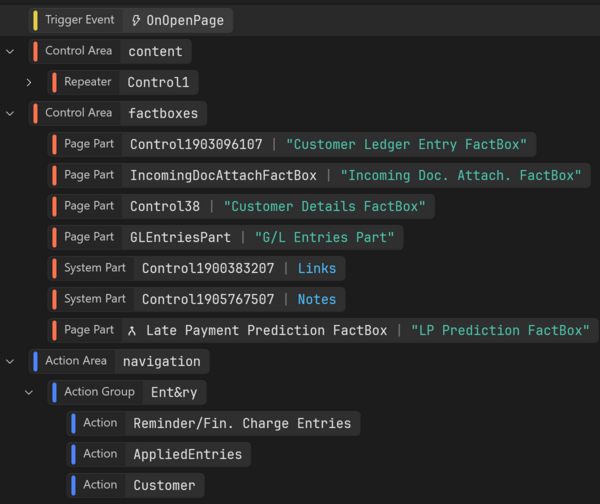
Task: Expand the Repeater Control1 node
Action: tap(29, 82)
